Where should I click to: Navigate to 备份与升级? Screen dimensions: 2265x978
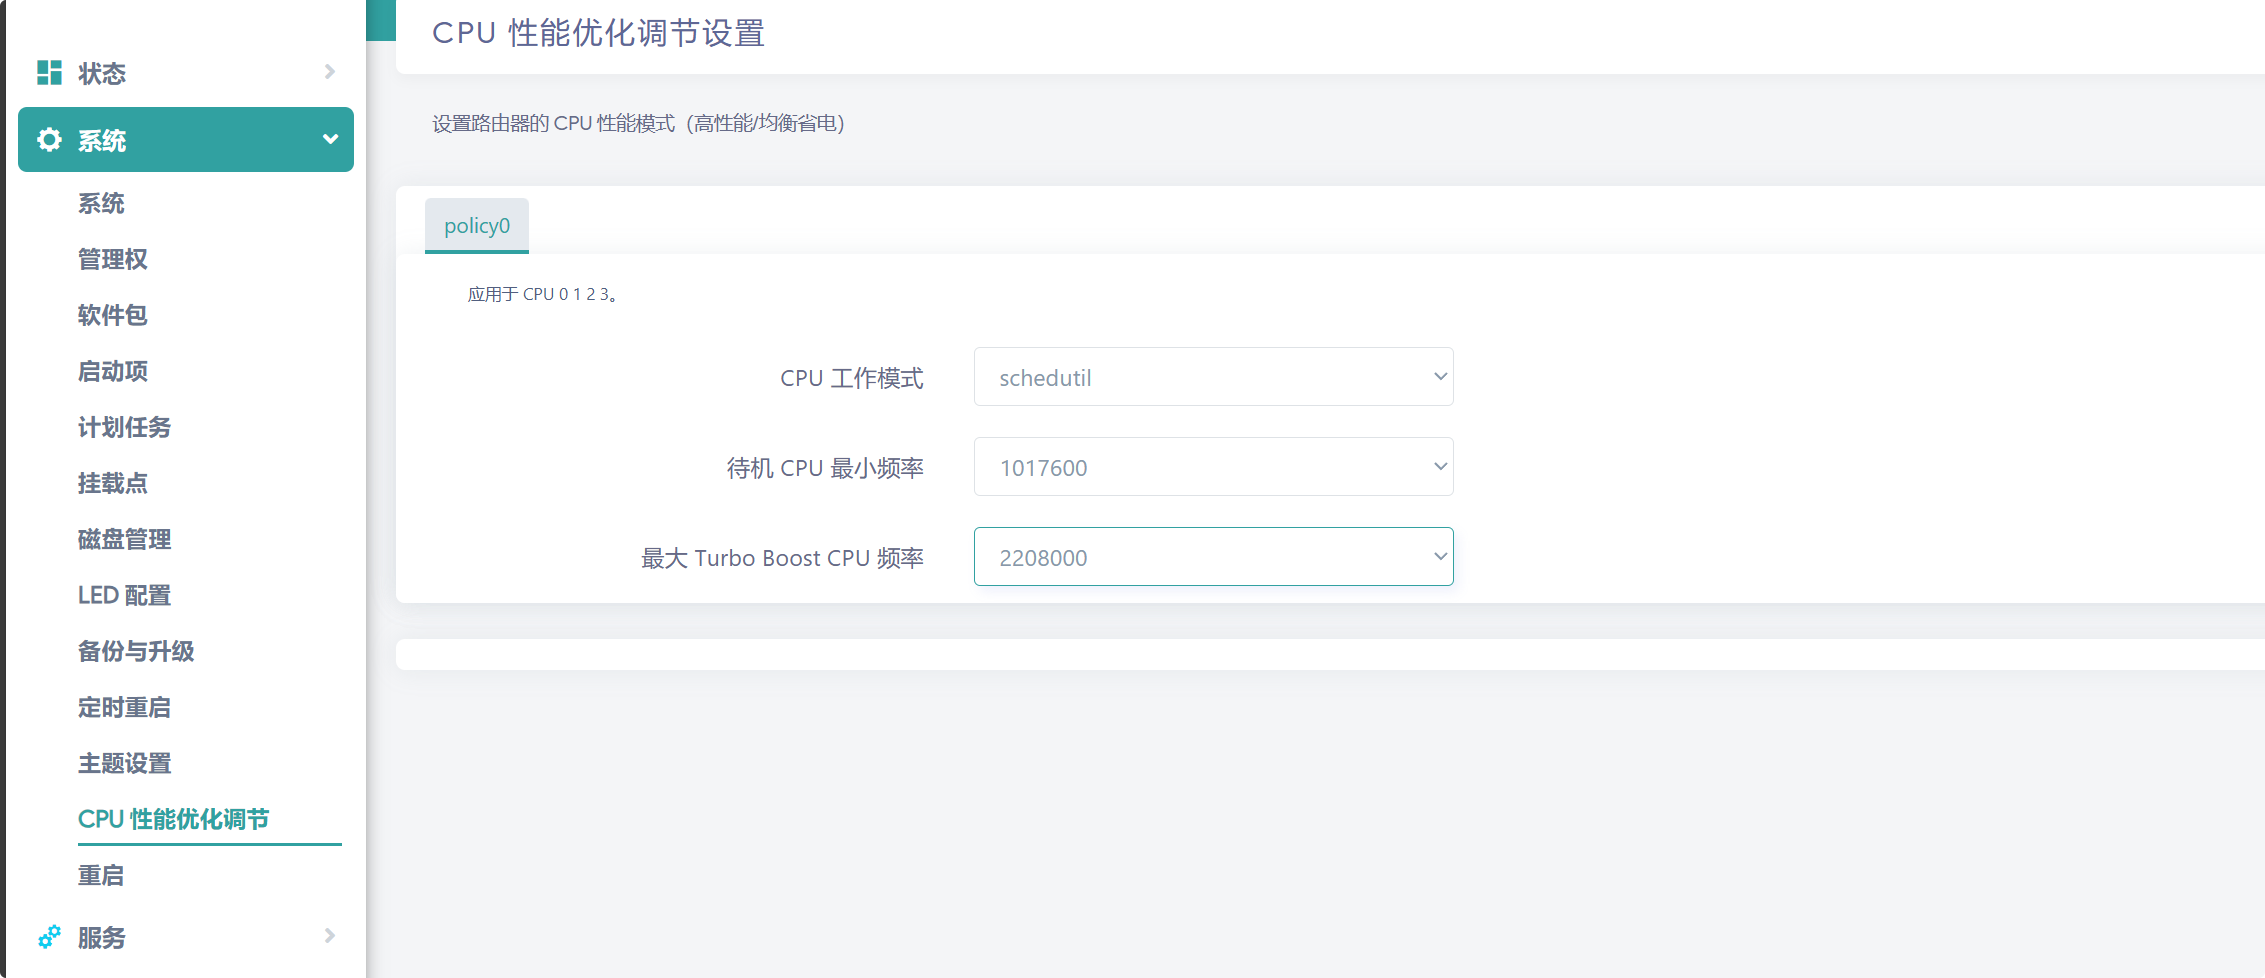136,652
